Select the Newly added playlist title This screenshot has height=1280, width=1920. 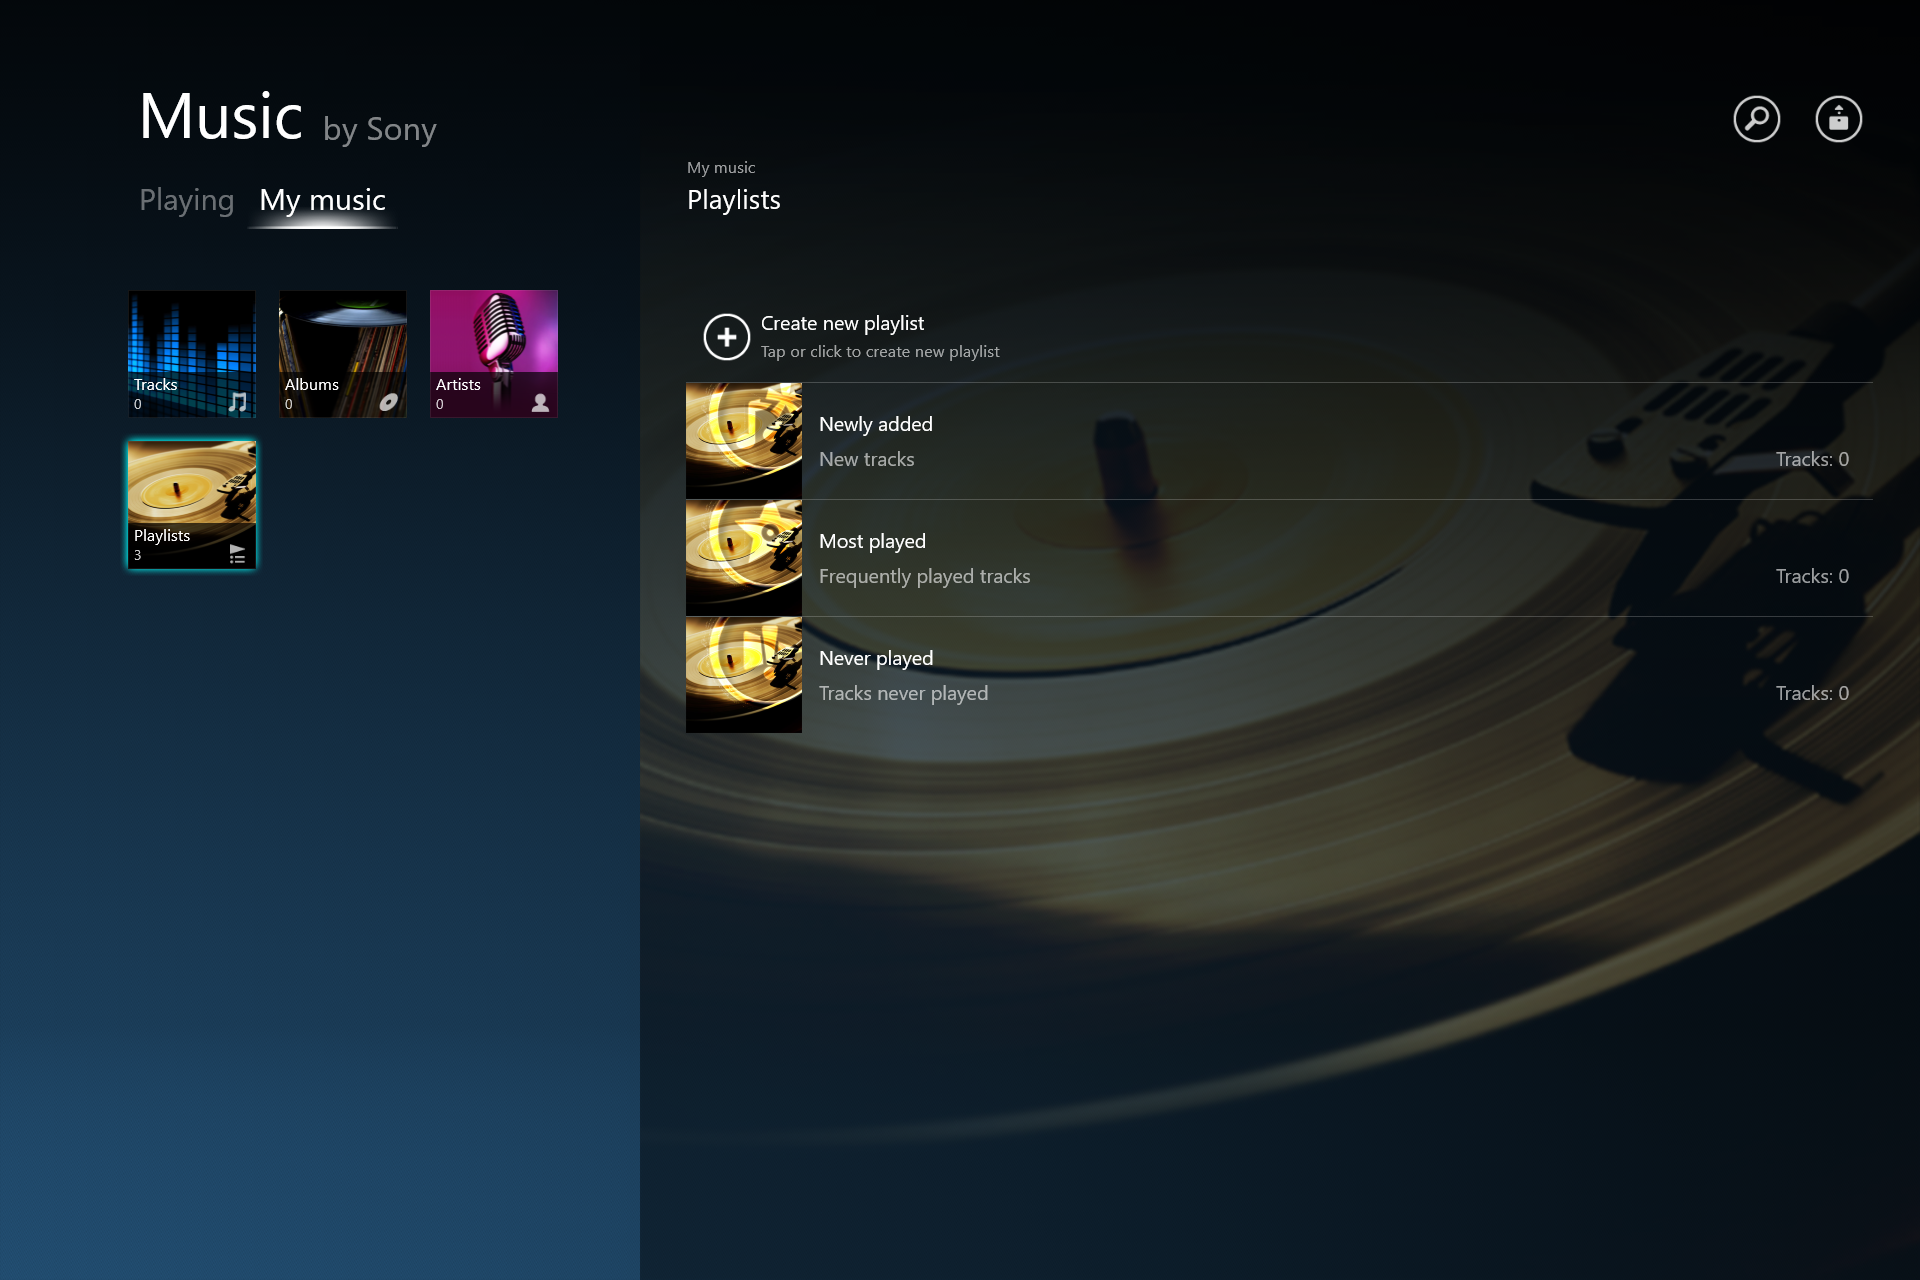click(x=876, y=424)
